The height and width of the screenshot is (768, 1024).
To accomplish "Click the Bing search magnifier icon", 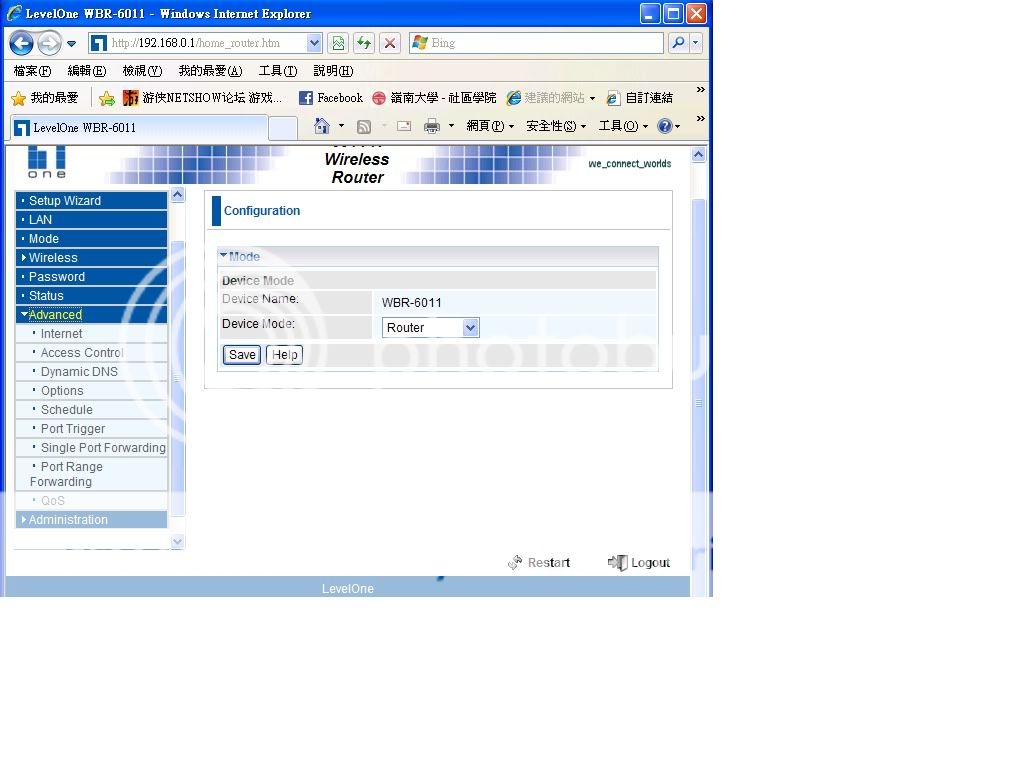I will 679,43.
